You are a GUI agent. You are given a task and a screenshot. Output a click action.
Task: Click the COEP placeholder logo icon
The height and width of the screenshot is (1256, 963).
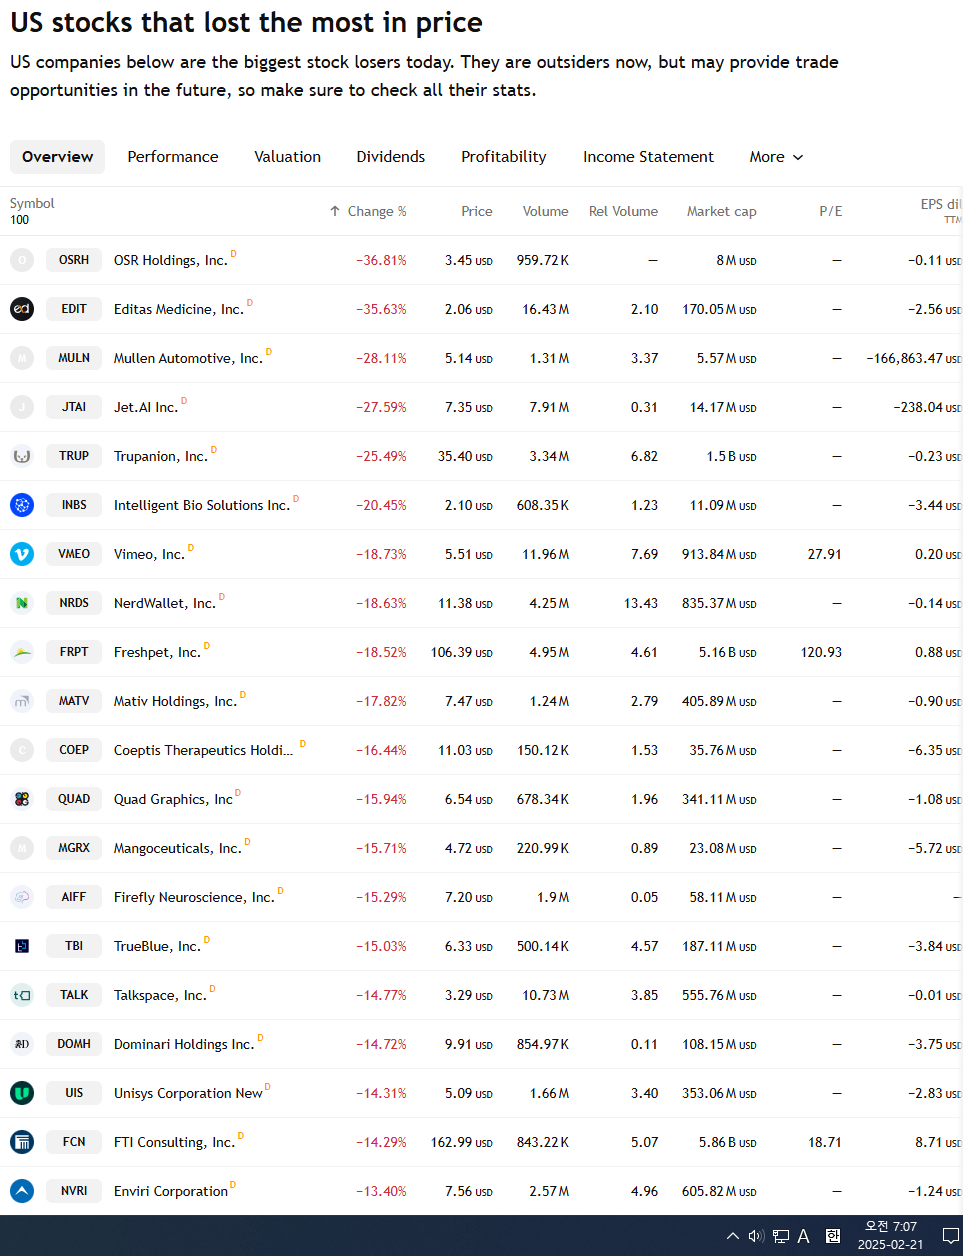[x=22, y=750]
